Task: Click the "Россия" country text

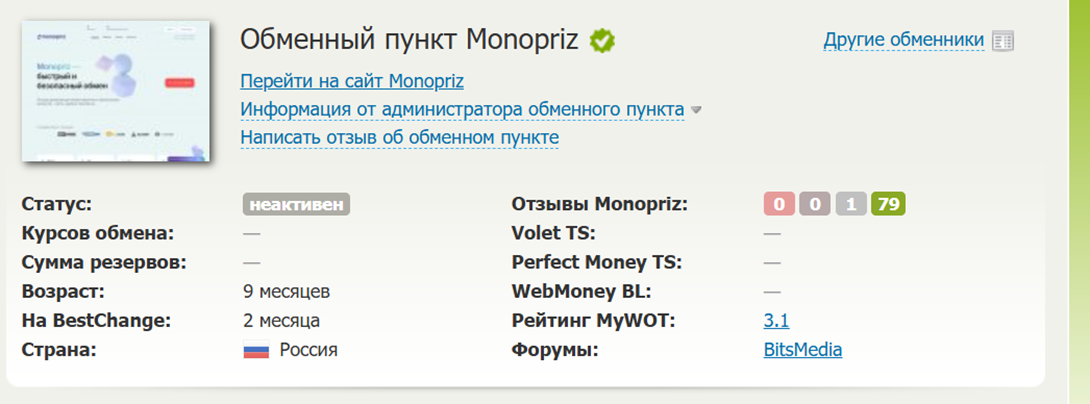Action: (308, 350)
